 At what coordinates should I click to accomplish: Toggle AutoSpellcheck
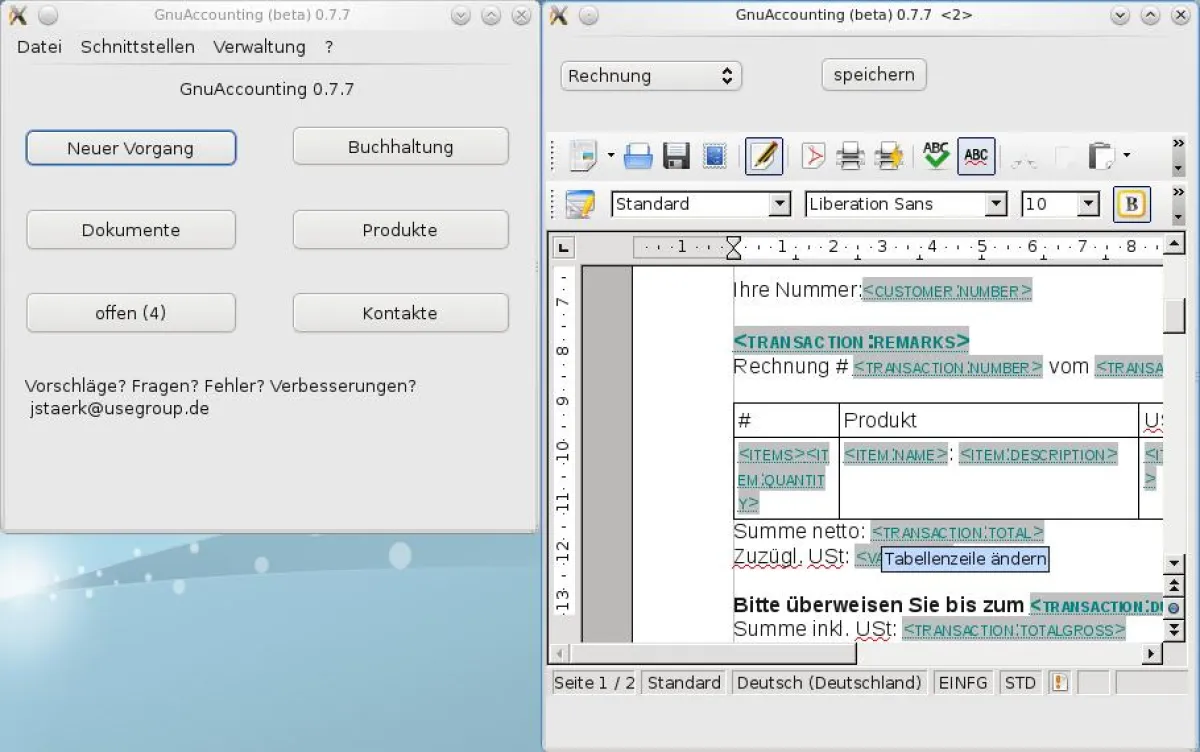click(976, 156)
